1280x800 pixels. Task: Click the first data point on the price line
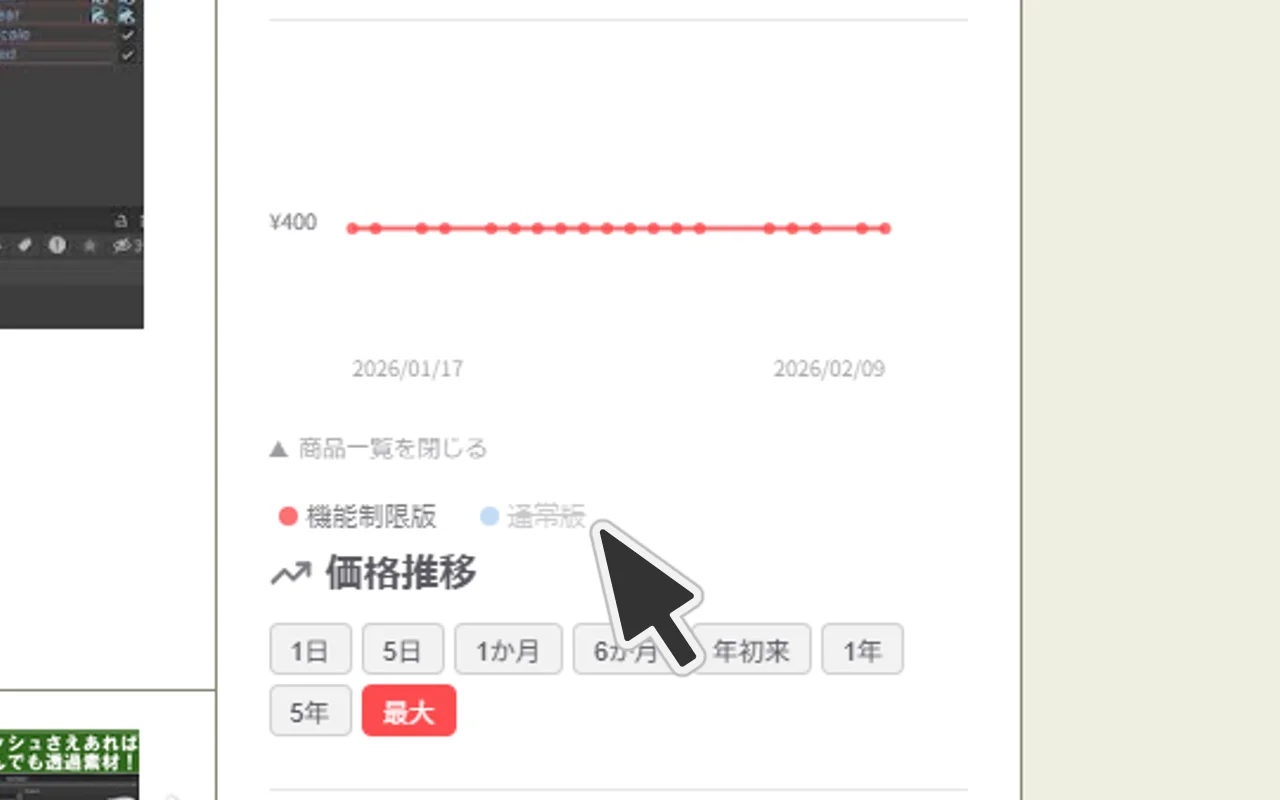pyautogui.click(x=352, y=229)
